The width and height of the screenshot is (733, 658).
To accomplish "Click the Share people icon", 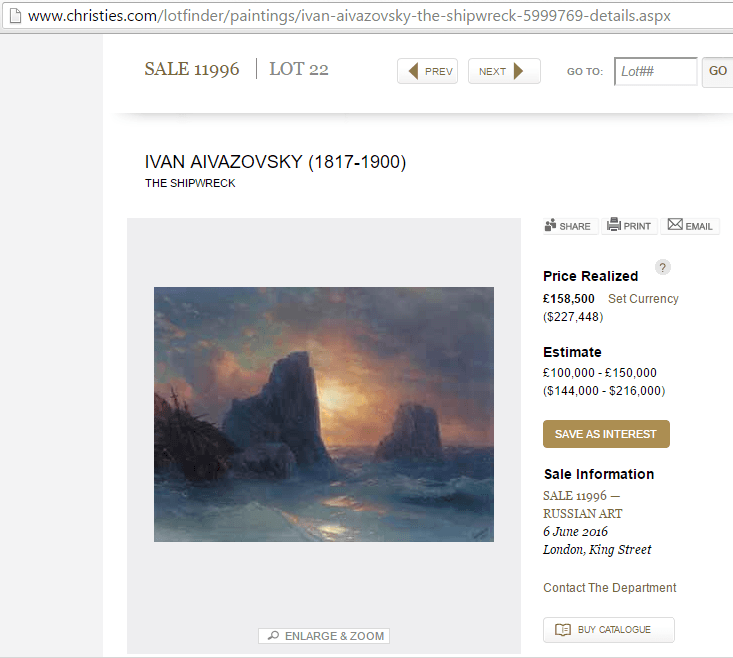I will tap(550, 225).
